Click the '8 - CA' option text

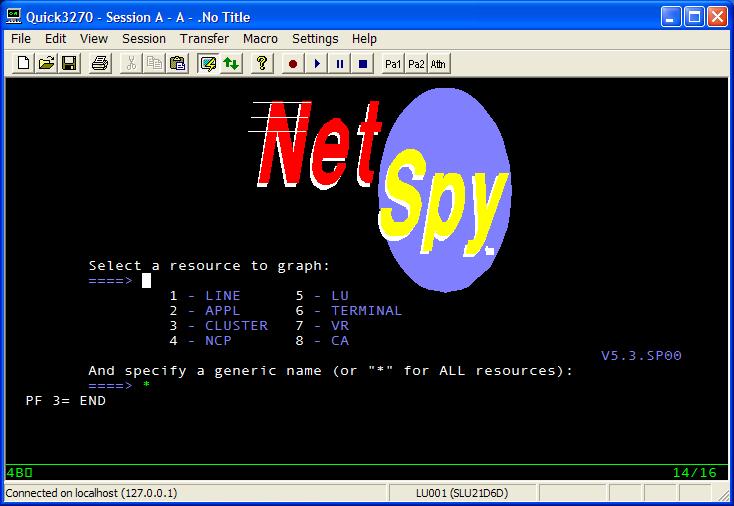[x=322, y=340]
